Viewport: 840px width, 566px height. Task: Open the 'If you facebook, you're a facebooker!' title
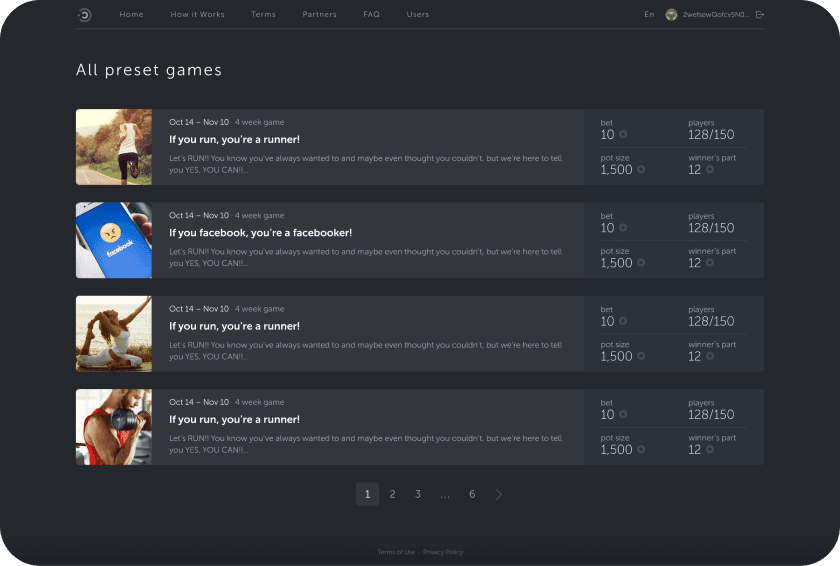click(x=260, y=233)
